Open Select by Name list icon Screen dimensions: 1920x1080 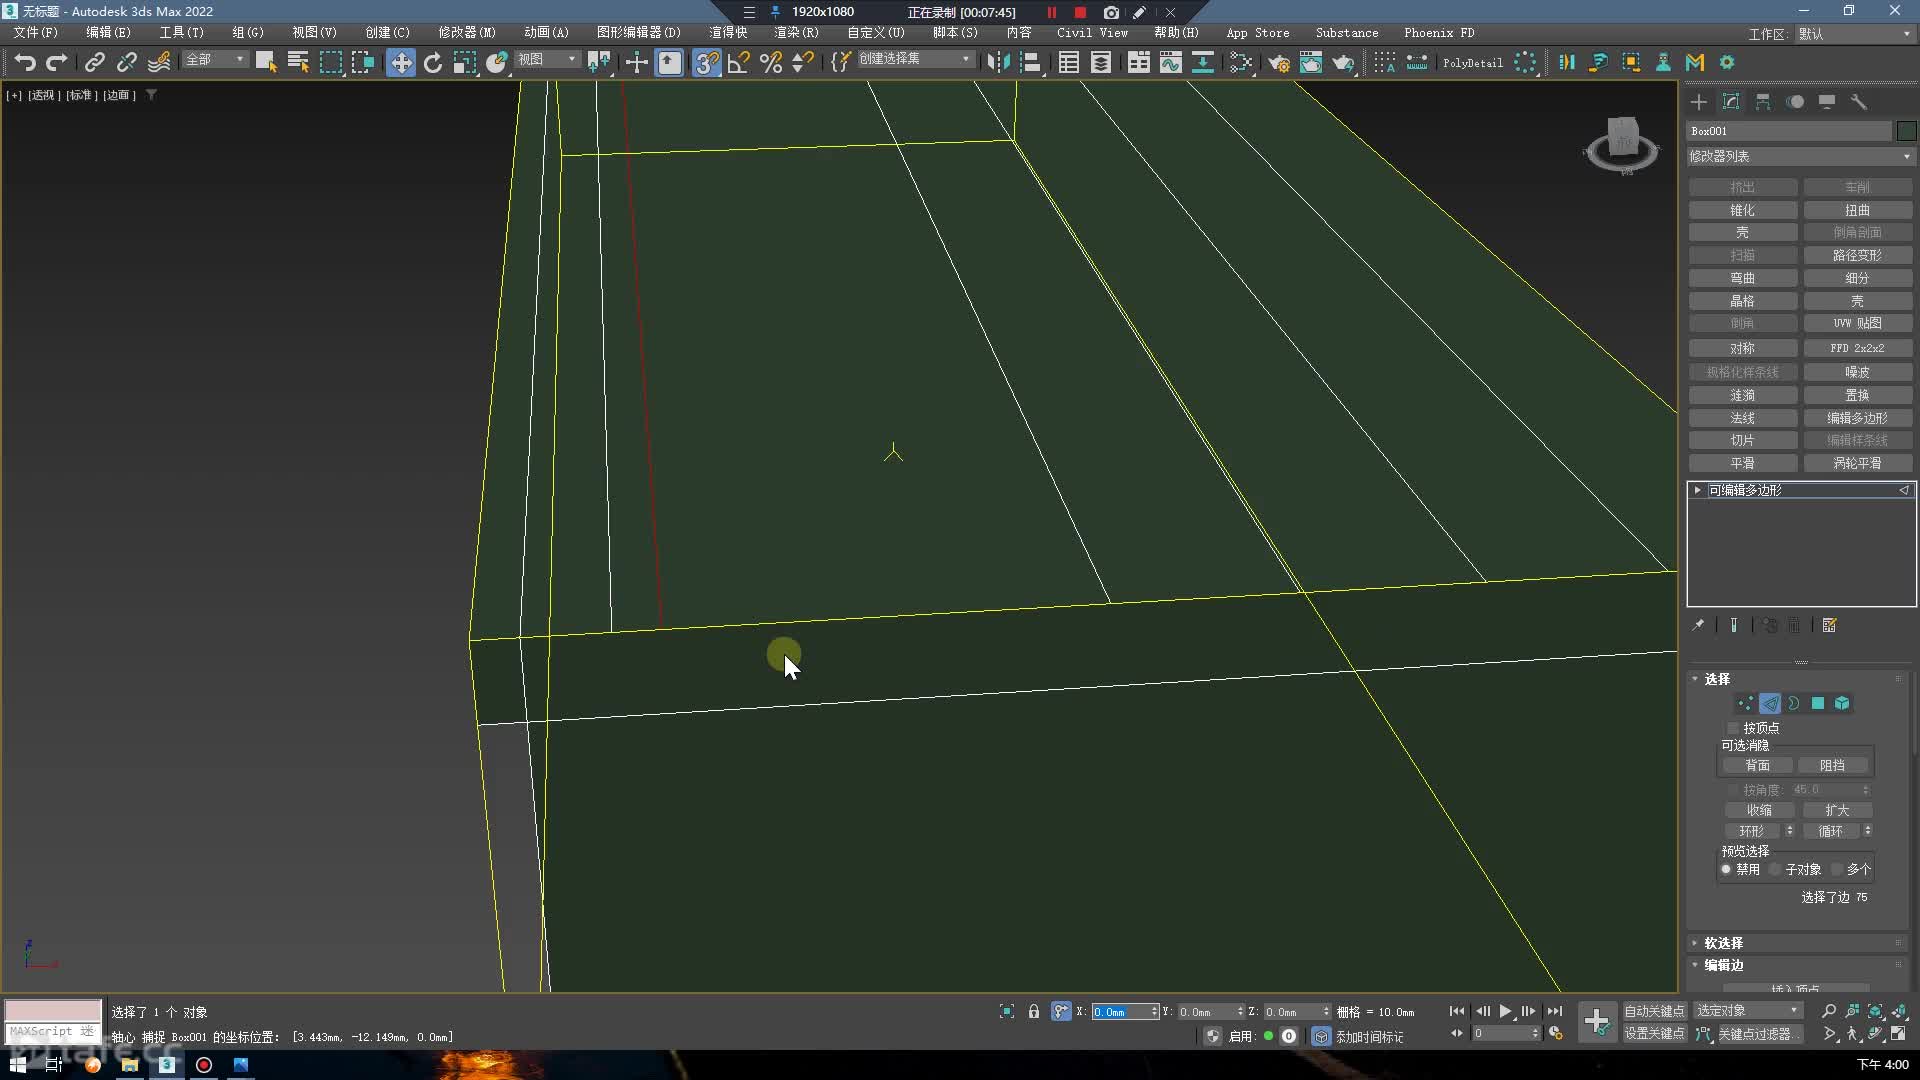click(298, 62)
